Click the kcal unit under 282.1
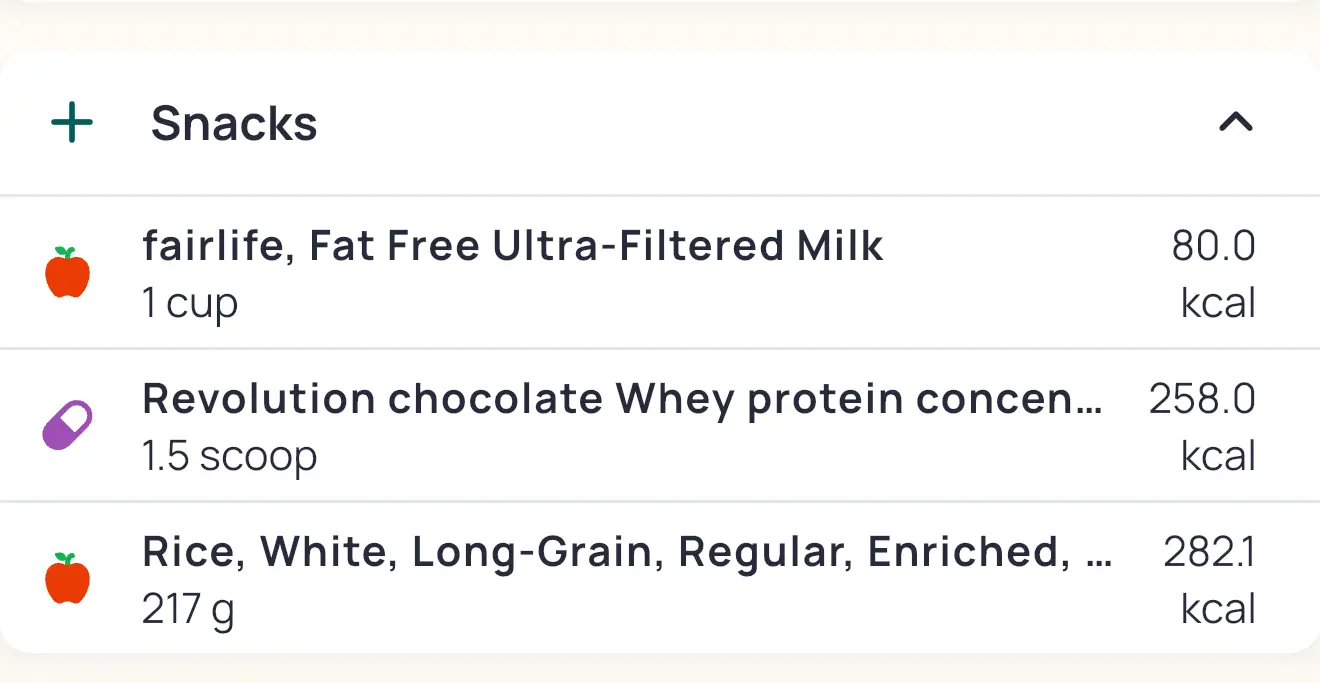The image size is (1320, 683). tap(1218, 609)
